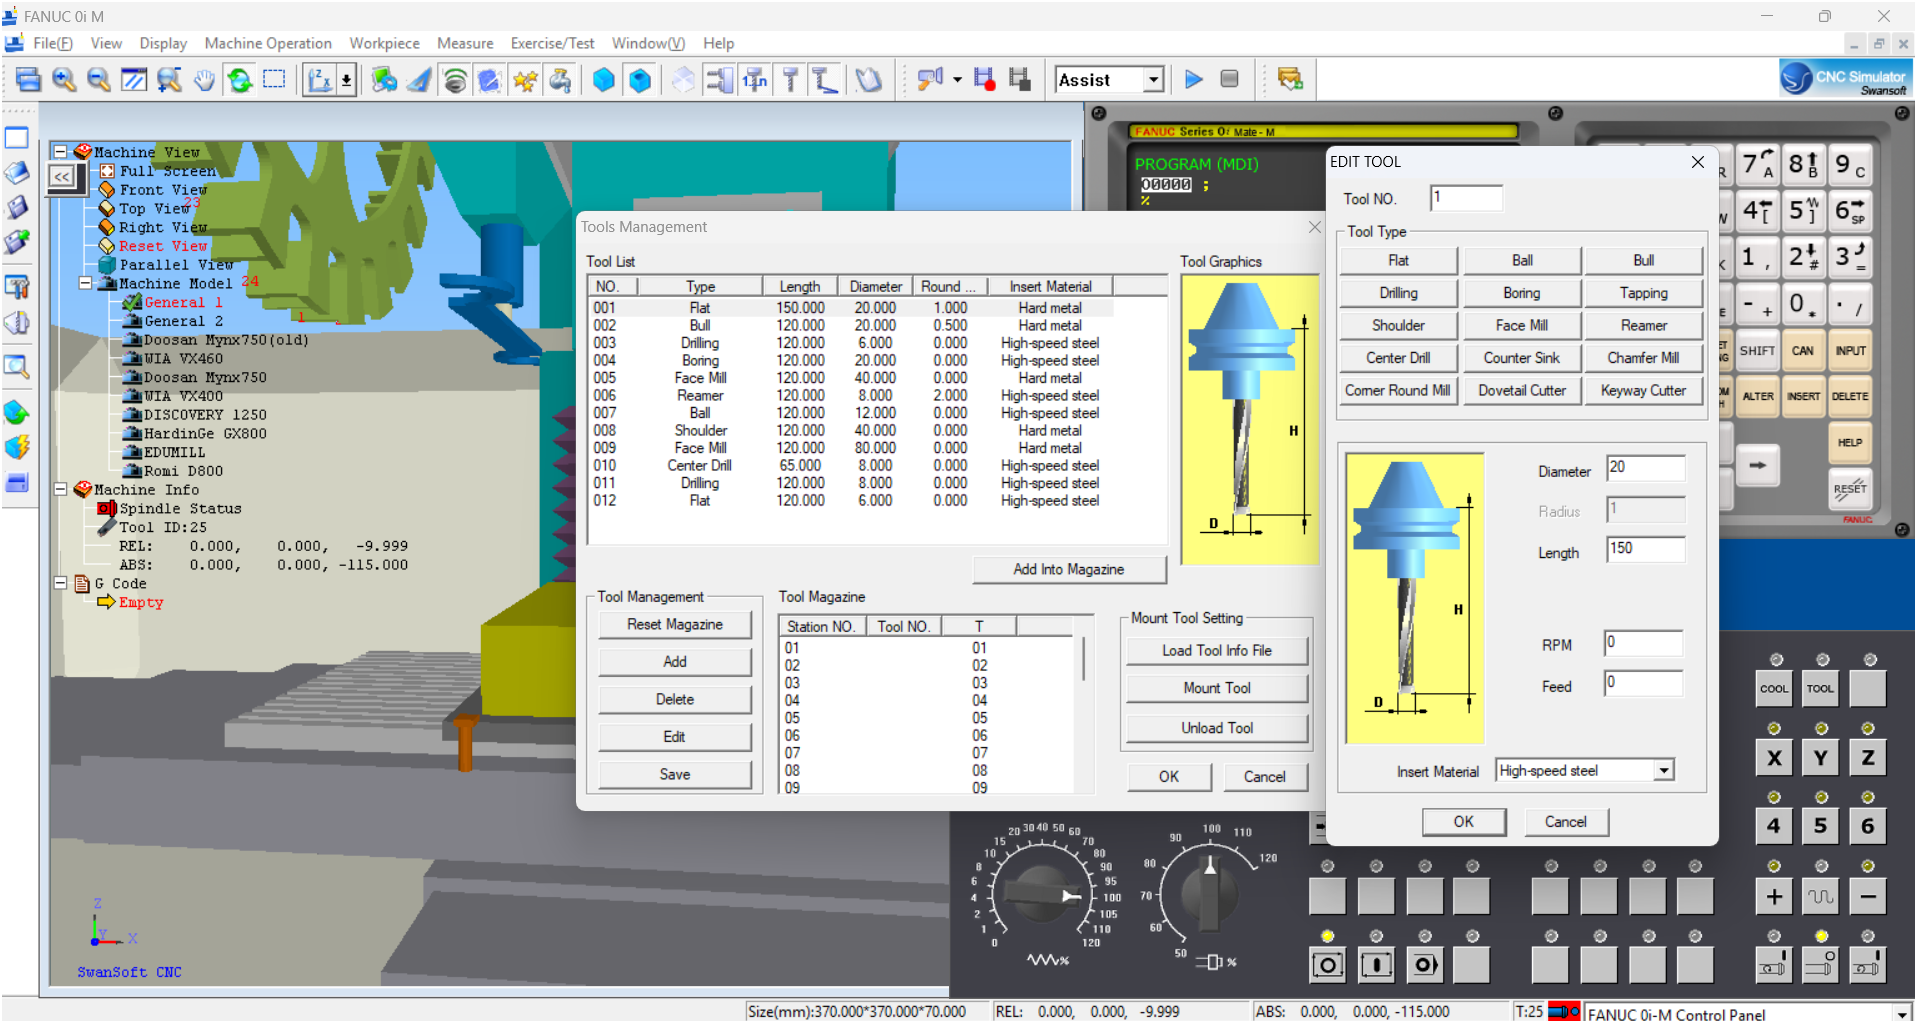
Task: Collapse the Machine Model tree node
Action: tap(86, 283)
